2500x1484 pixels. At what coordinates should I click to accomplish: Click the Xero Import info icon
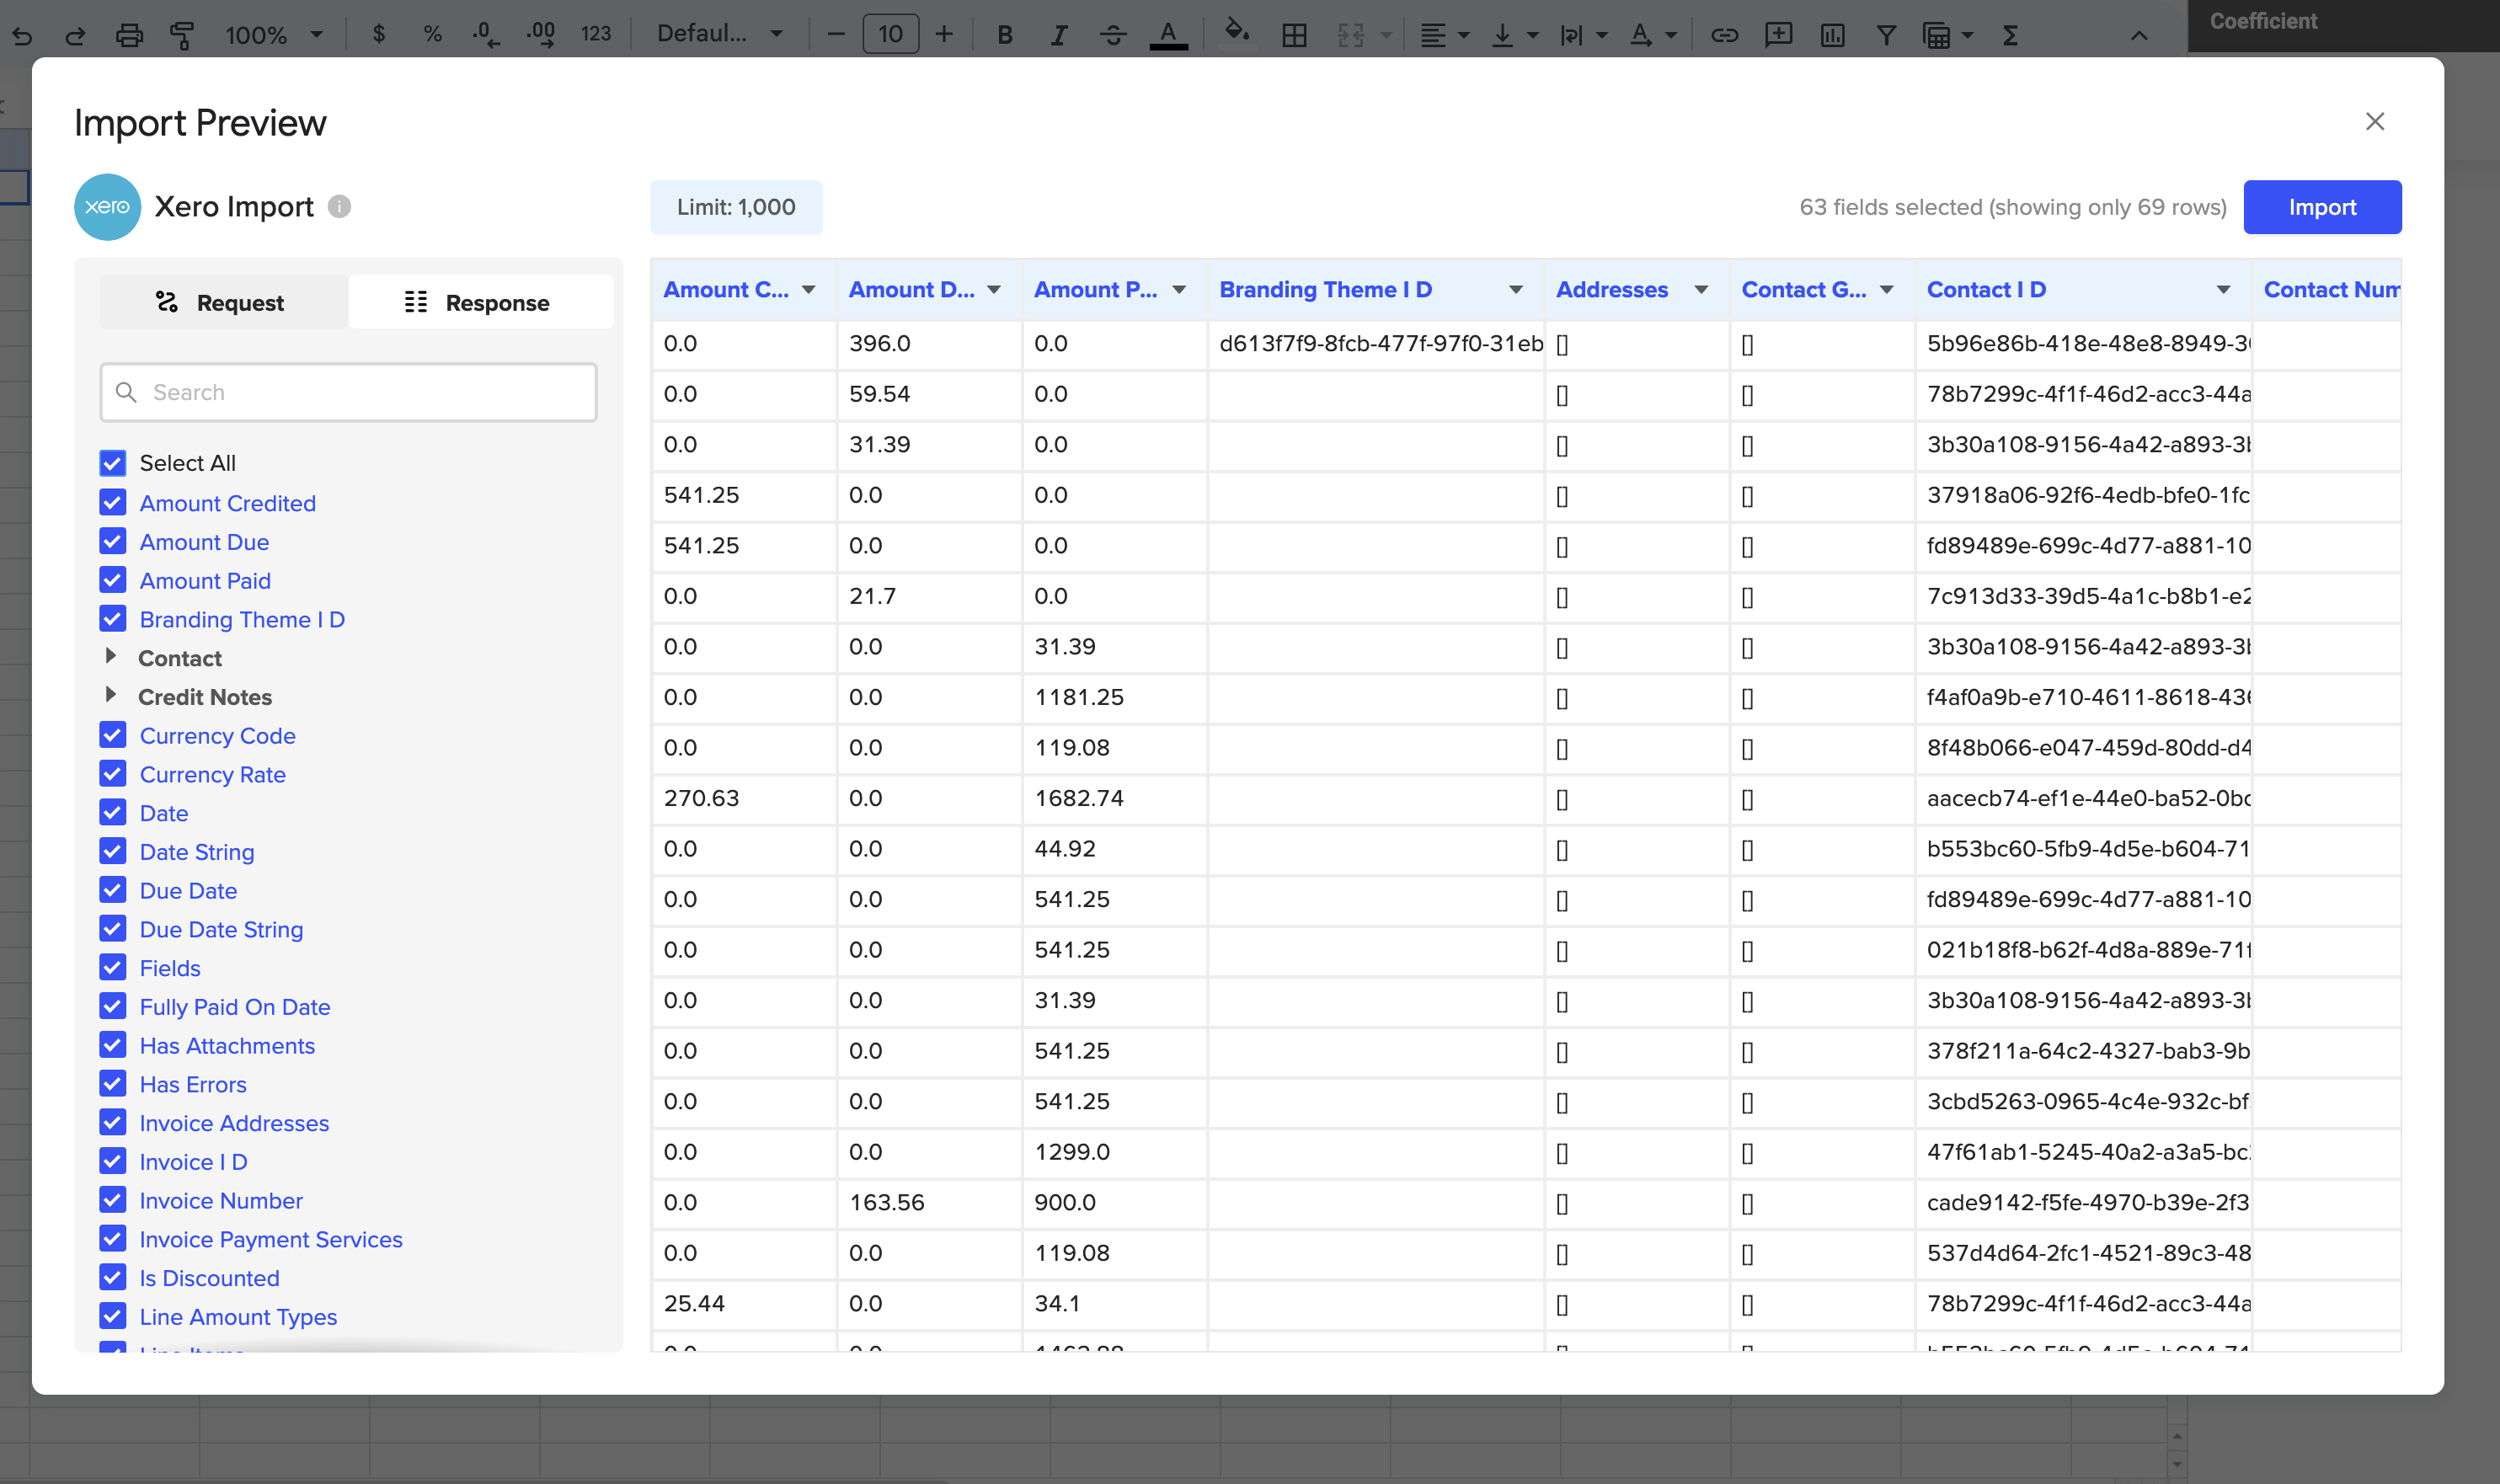click(340, 206)
